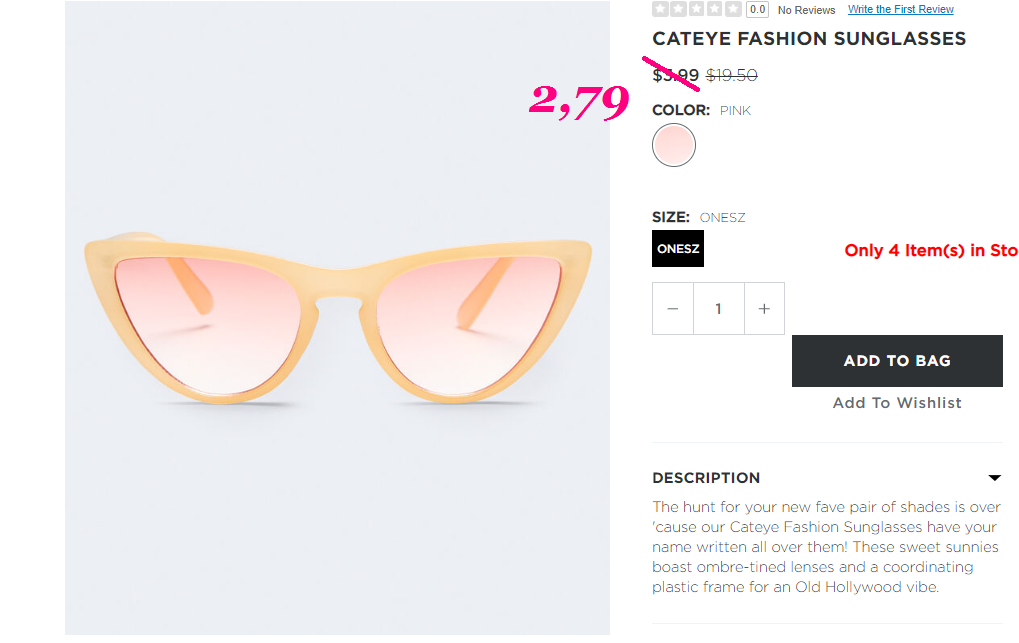Image resolution: width=1019 pixels, height=643 pixels.
Task: Click the No Reviews text
Action: coord(806,10)
